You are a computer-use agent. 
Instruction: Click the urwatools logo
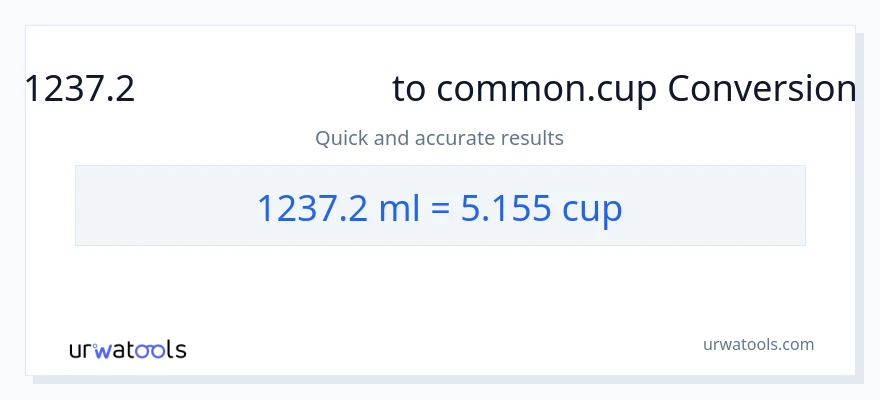tap(127, 350)
